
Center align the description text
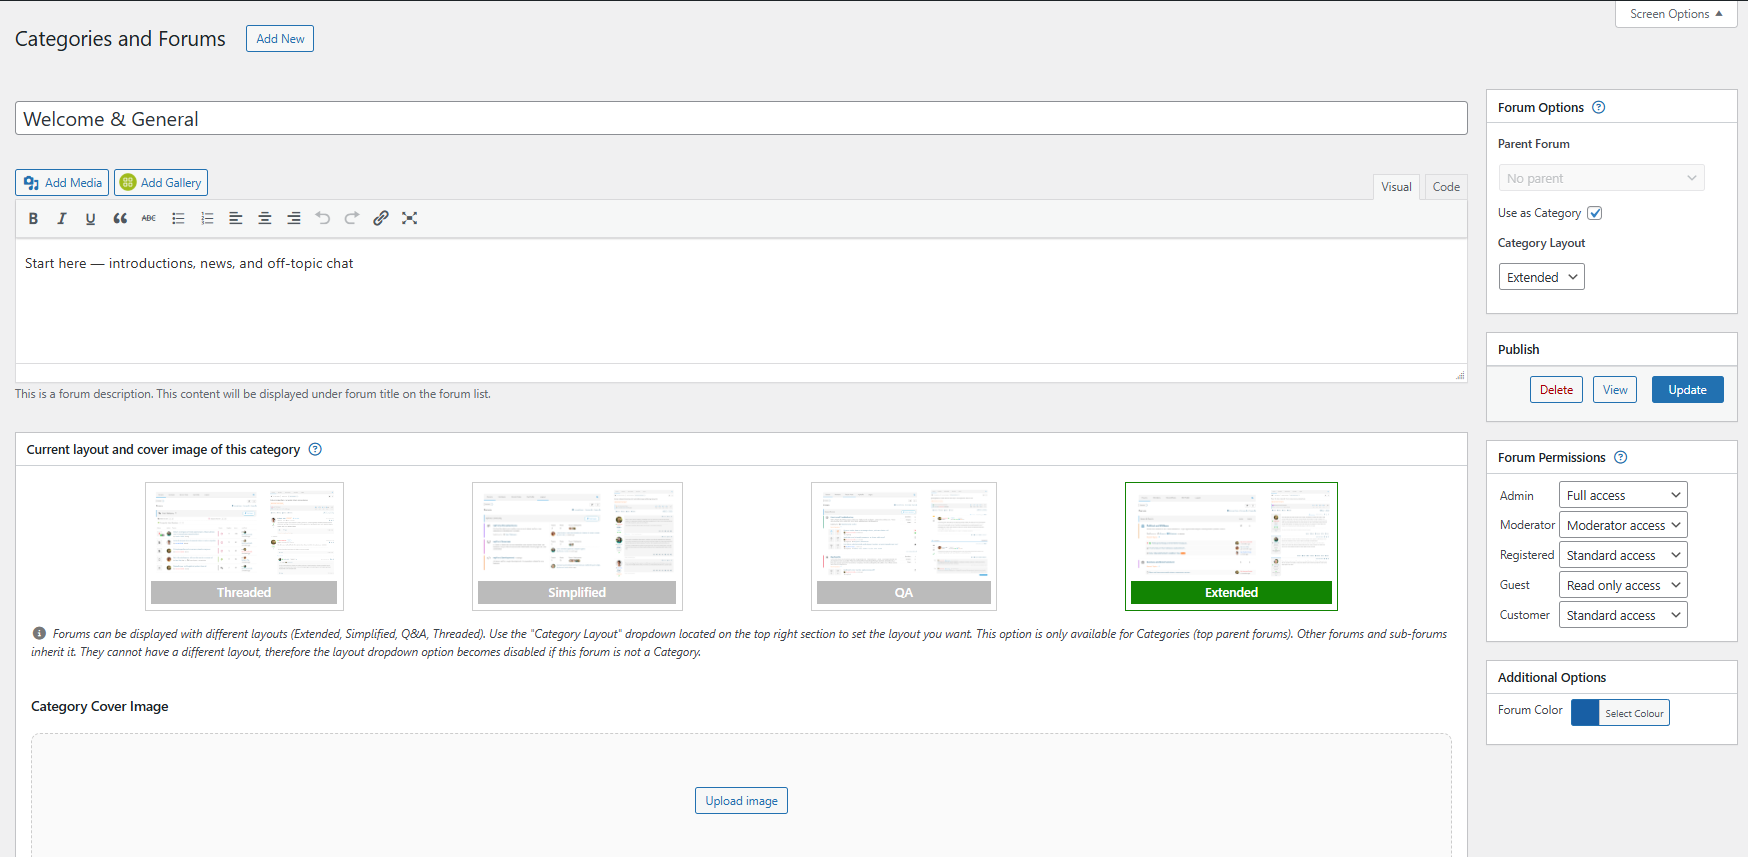coord(265,218)
